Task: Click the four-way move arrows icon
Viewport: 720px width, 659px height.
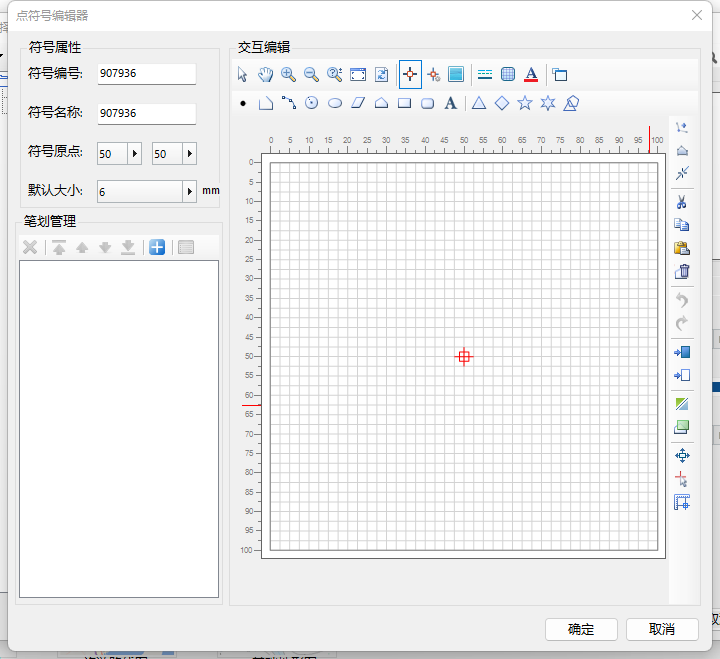Action: [x=682, y=456]
